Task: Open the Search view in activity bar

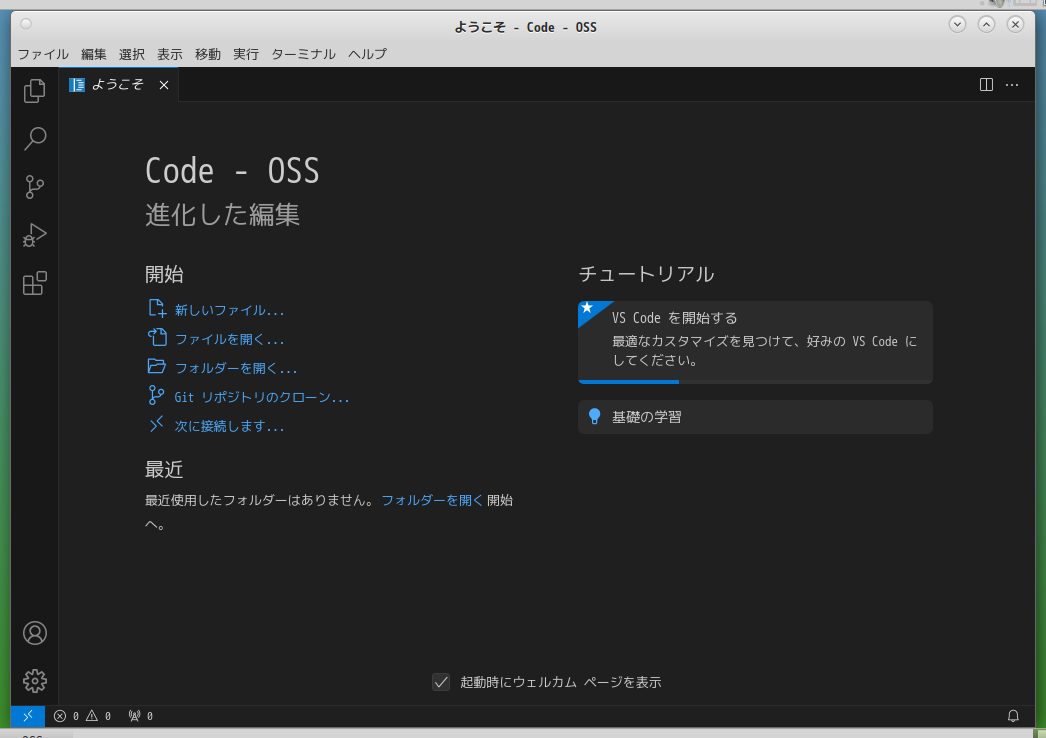Action: coord(35,139)
